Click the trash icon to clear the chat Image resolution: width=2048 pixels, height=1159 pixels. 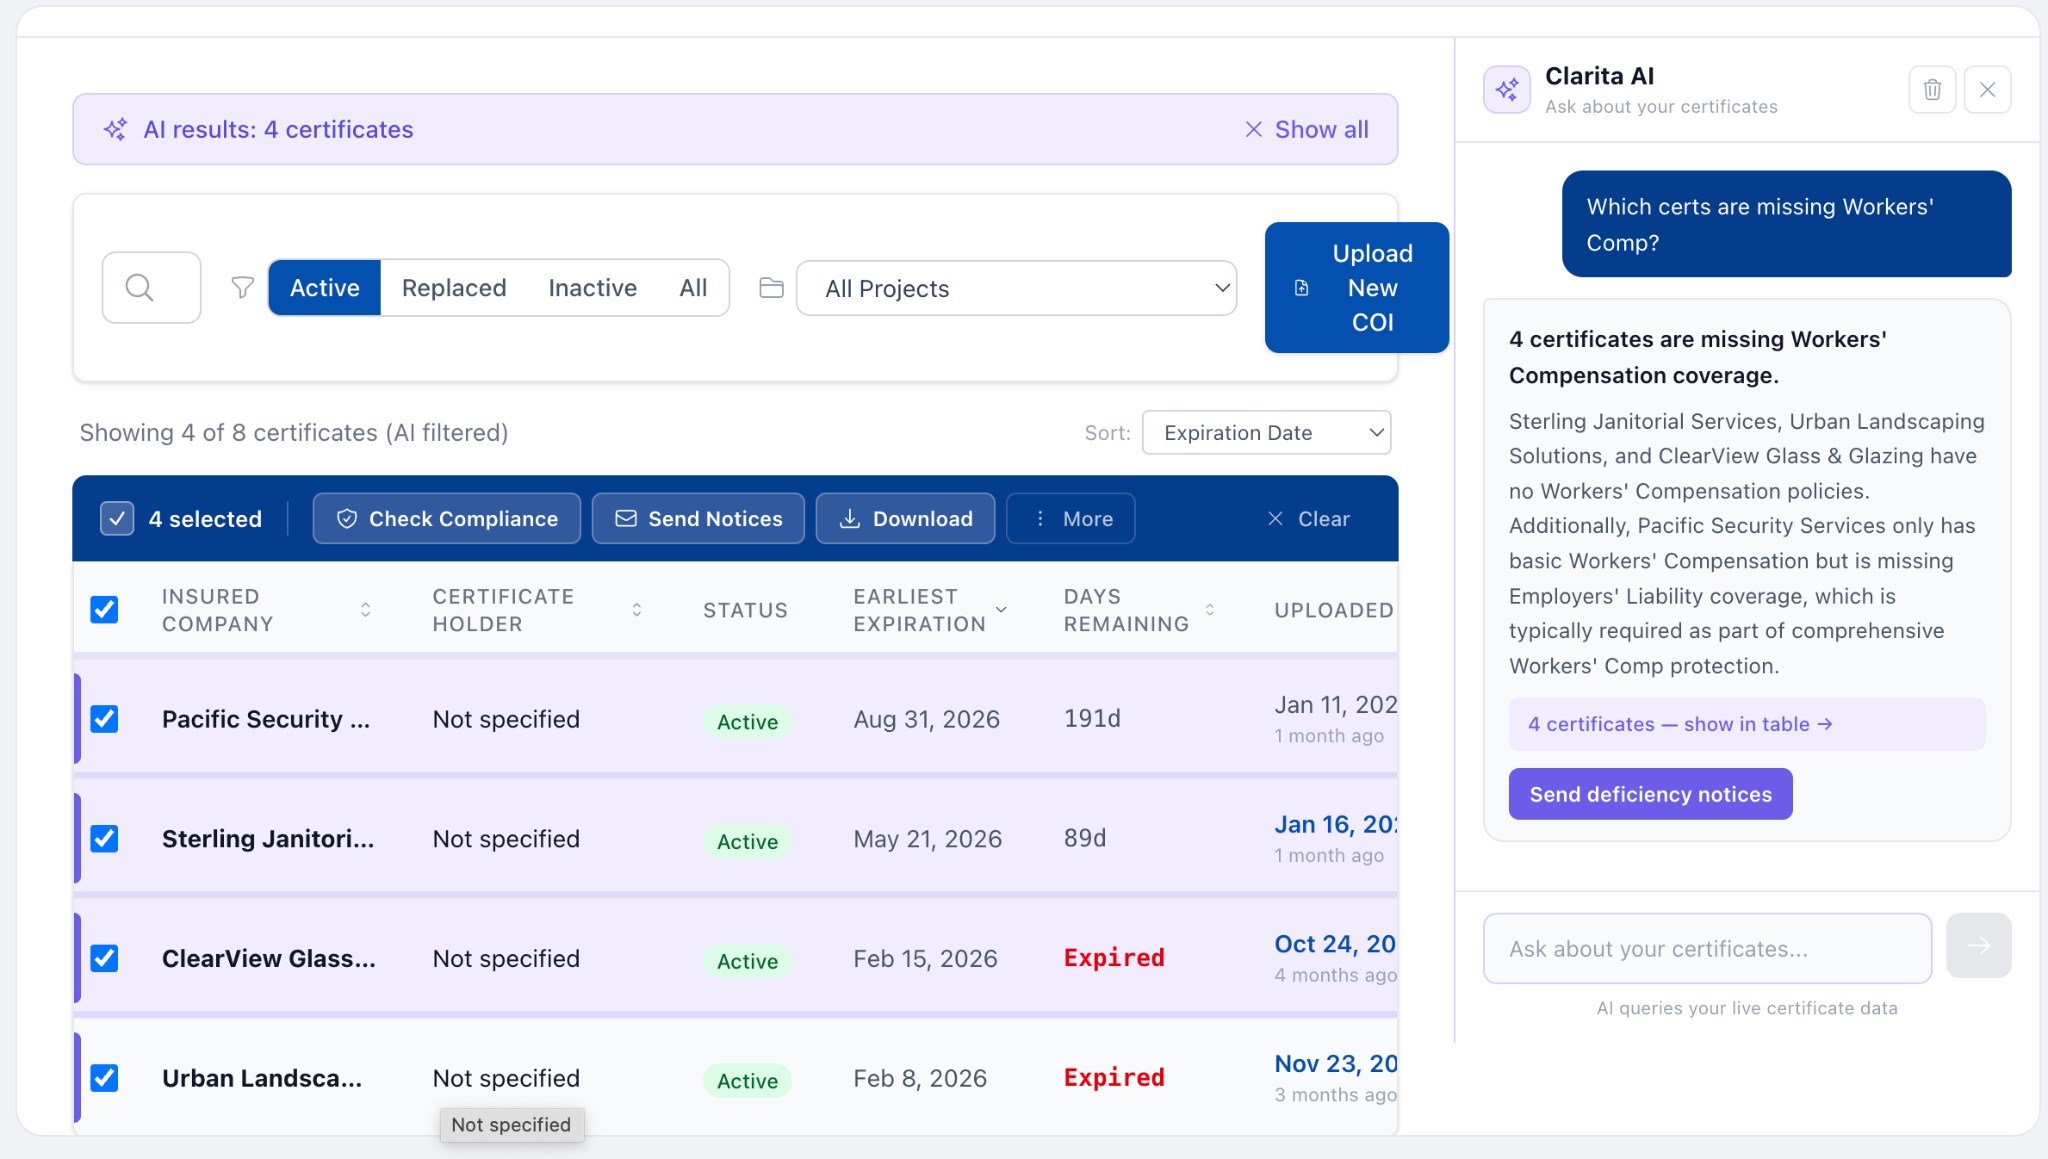pos(1932,89)
